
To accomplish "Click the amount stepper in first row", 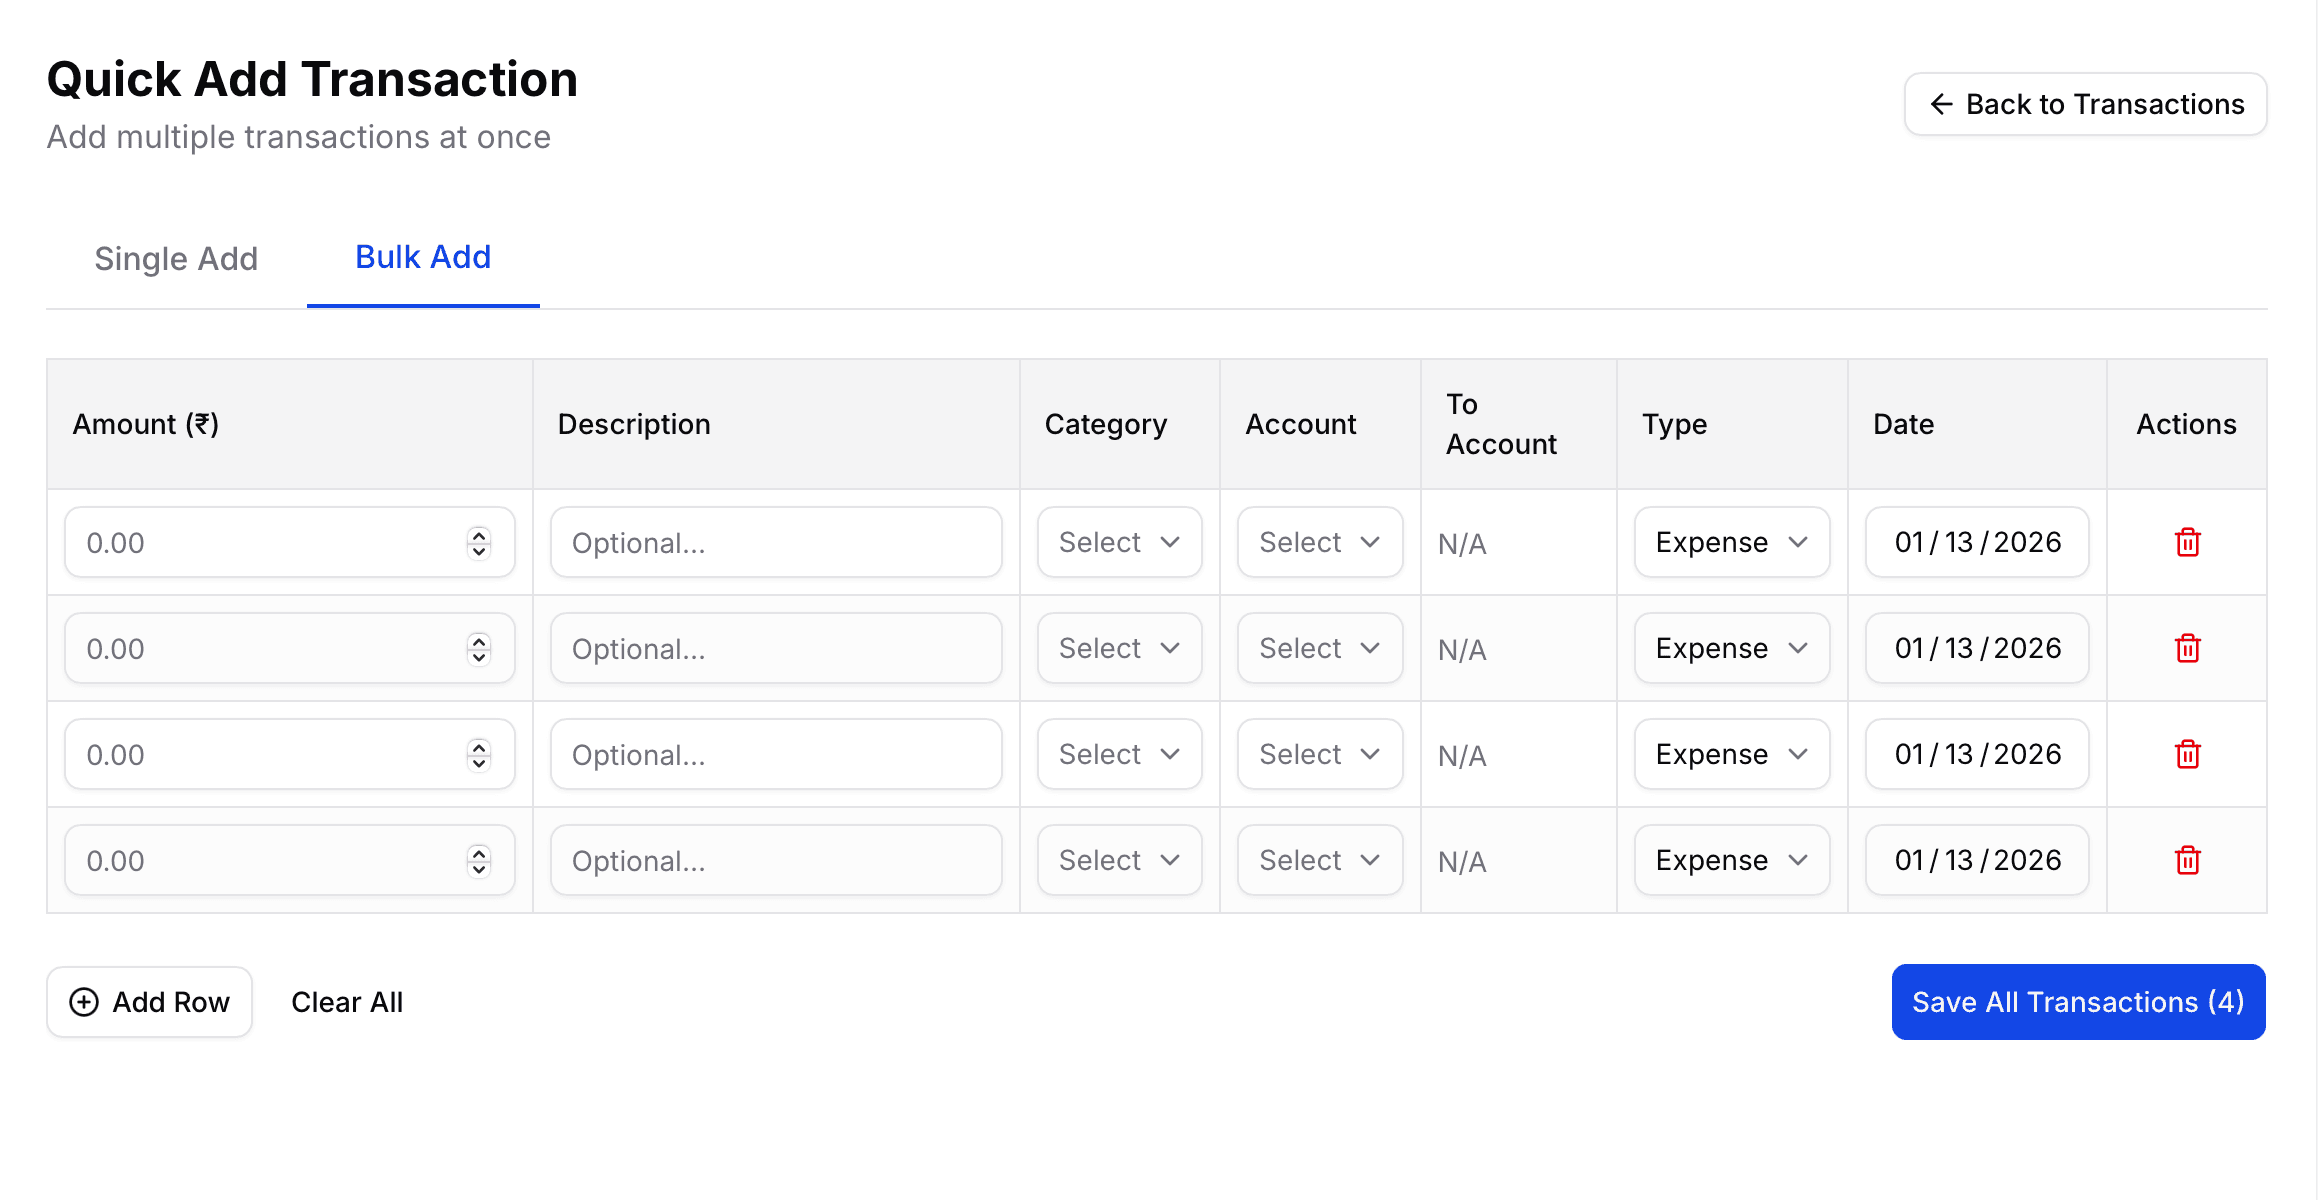I will (479, 543).
